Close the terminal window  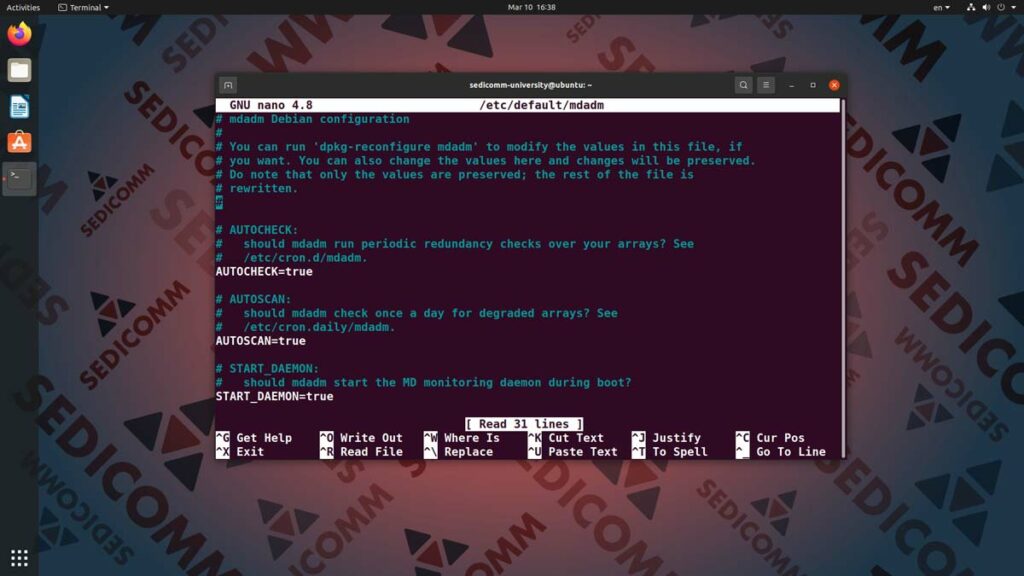tap(834, 85)
